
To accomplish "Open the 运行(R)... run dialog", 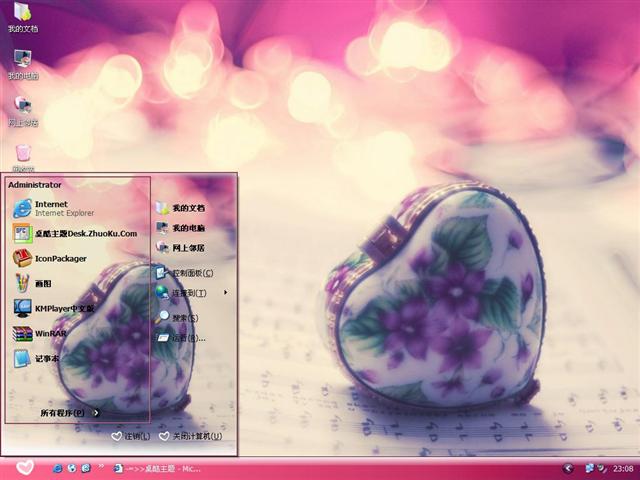I will [180, 338].
